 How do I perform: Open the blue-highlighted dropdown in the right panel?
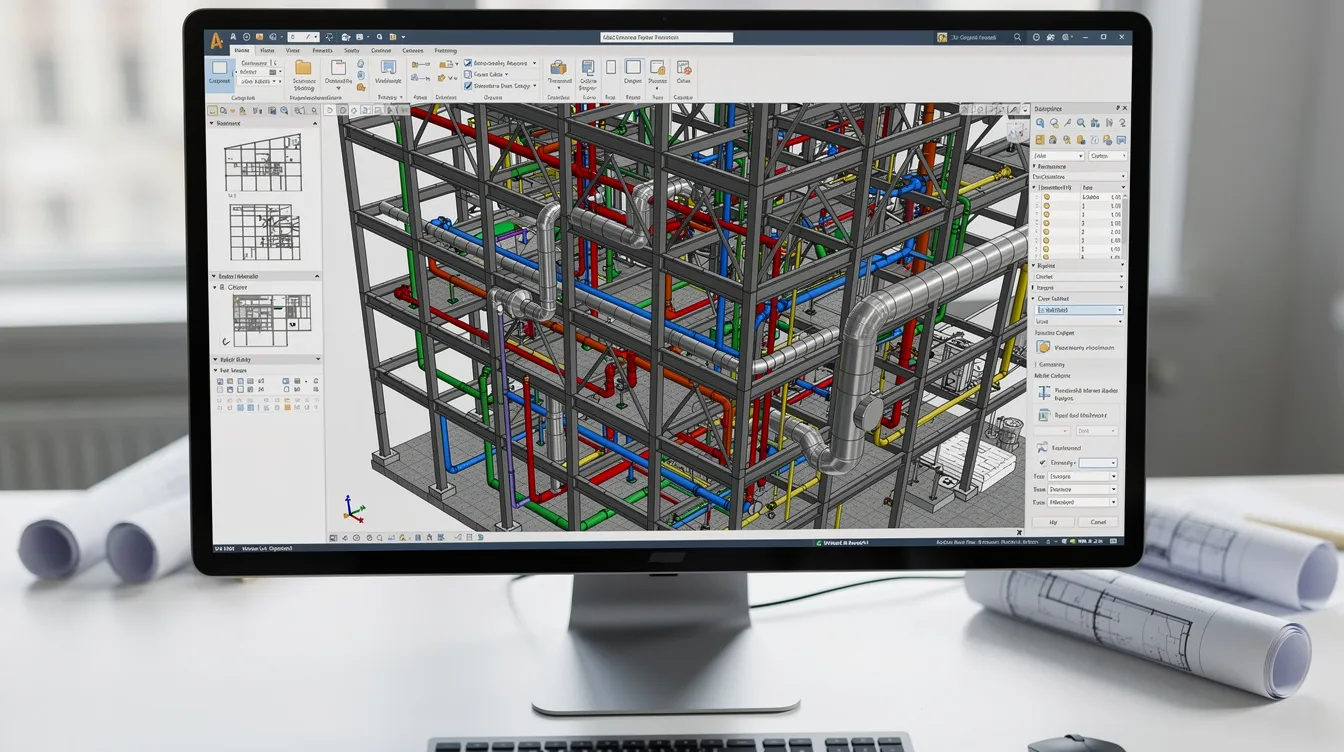click(1079, 310)
